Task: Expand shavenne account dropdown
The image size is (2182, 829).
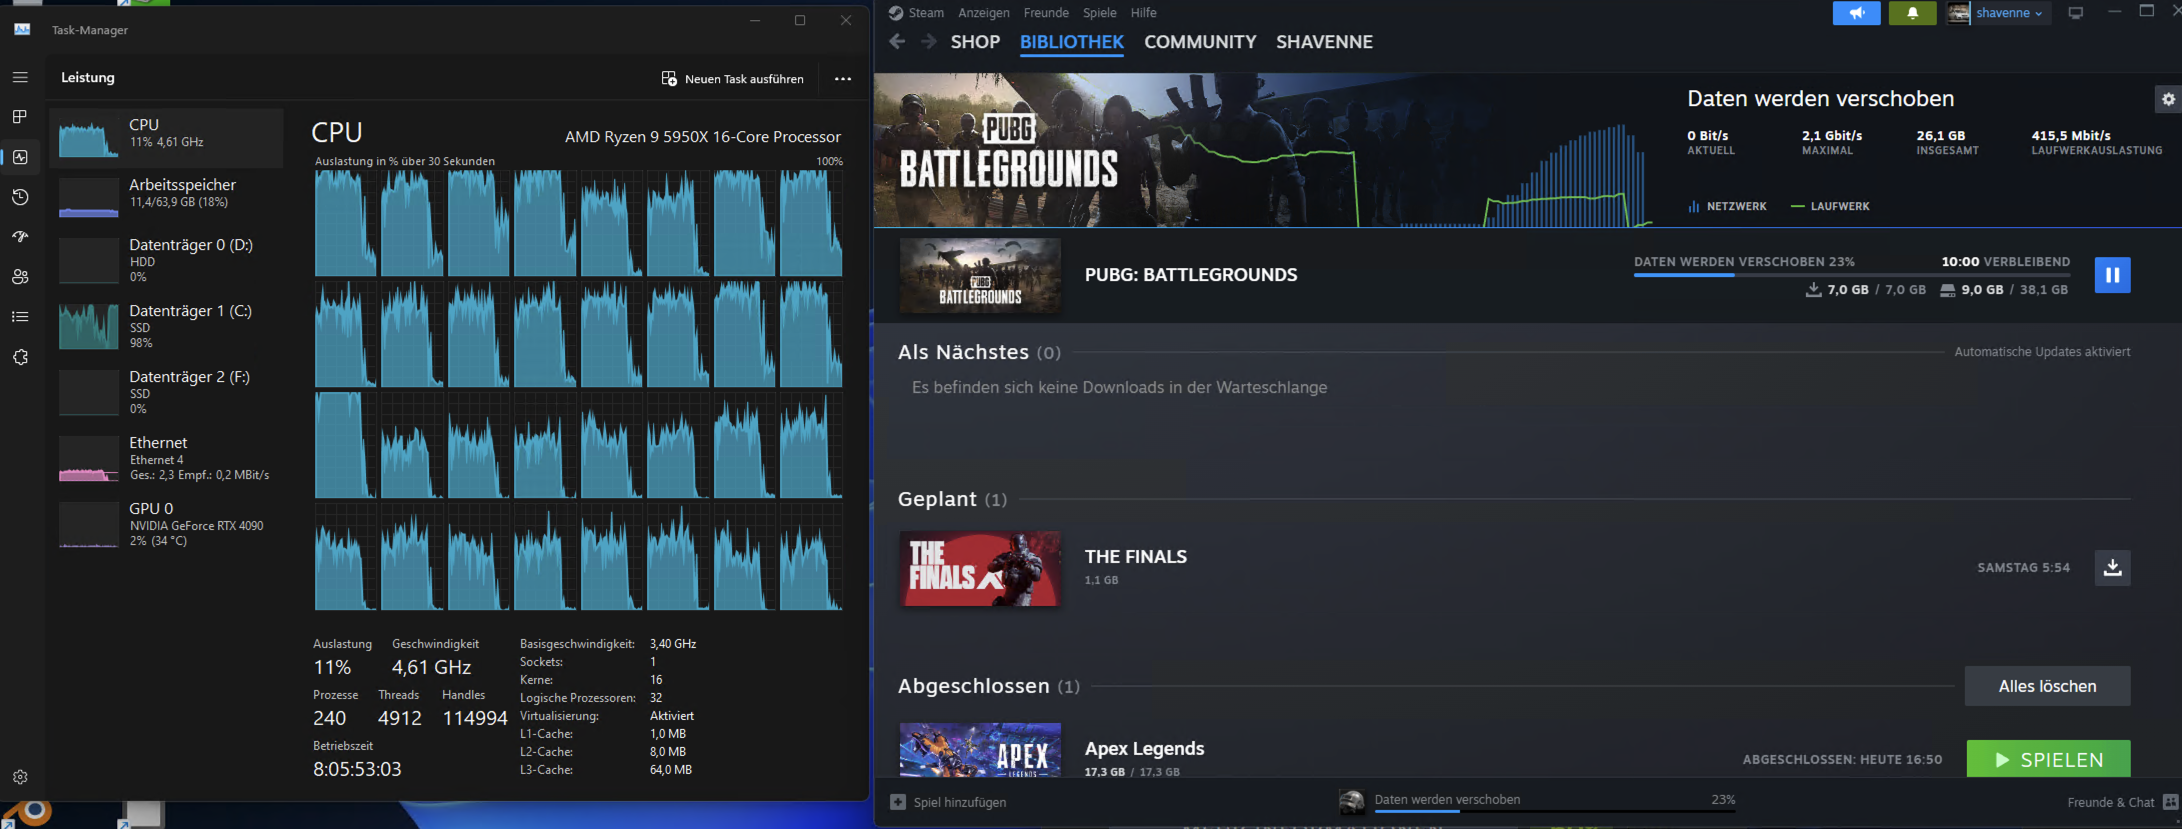Action: tap(2008, 13)
